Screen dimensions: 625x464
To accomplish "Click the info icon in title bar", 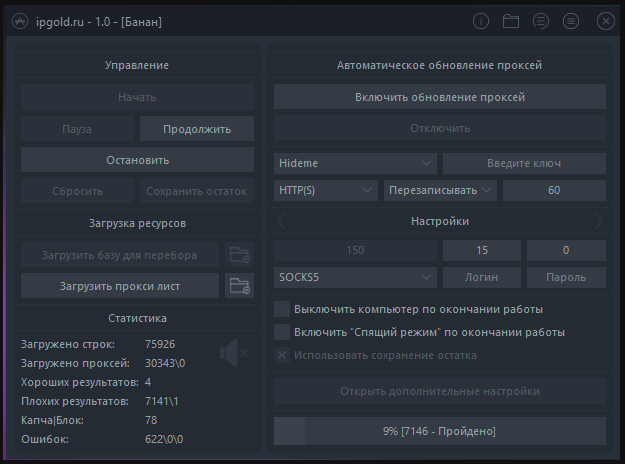I will [481, 20].
